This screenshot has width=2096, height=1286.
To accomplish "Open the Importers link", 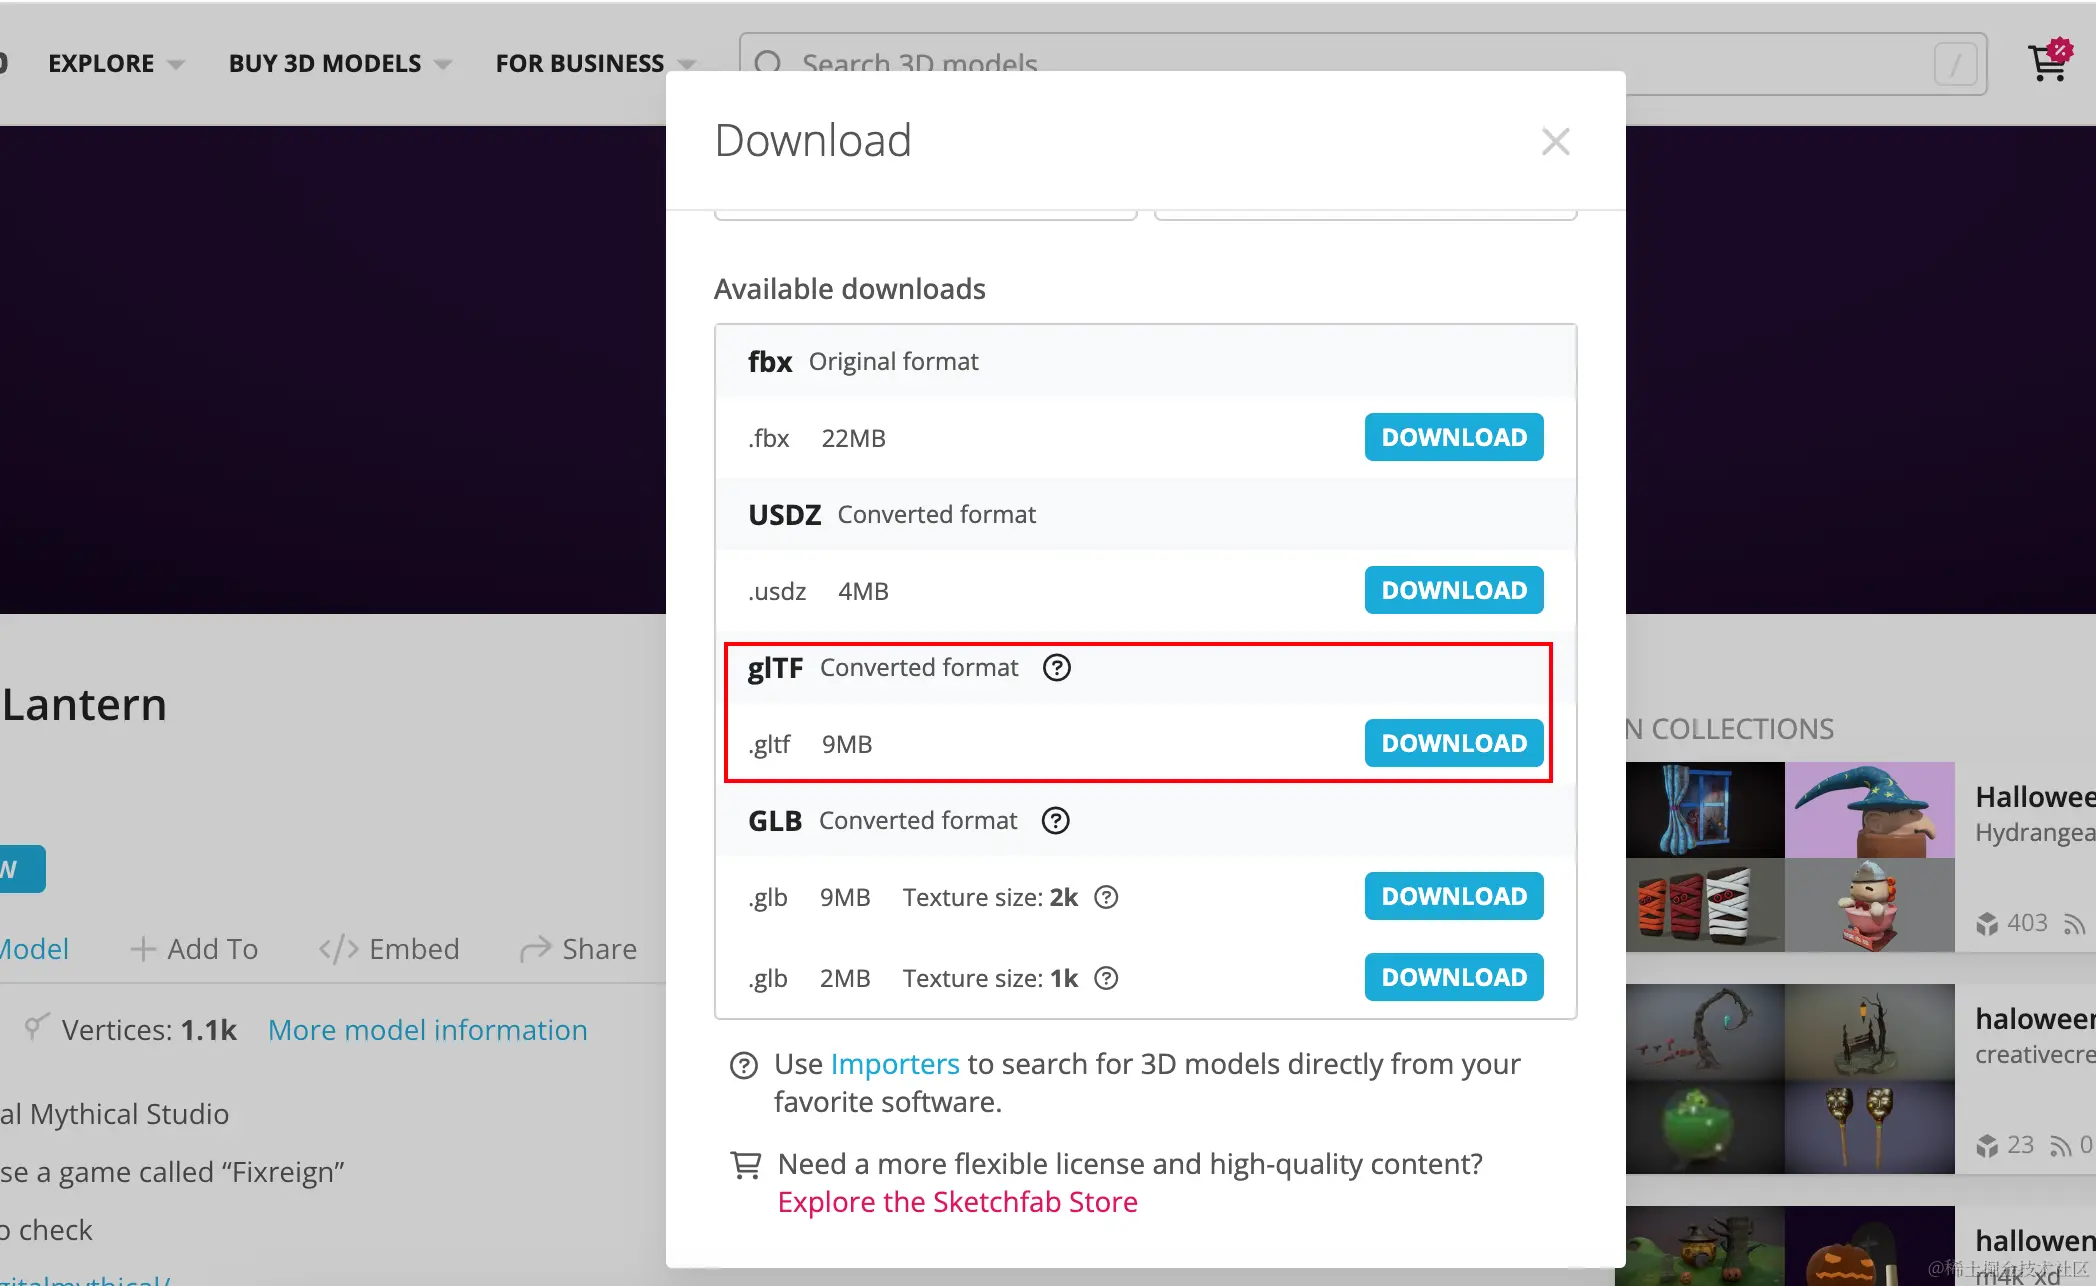I will 894,1063.
